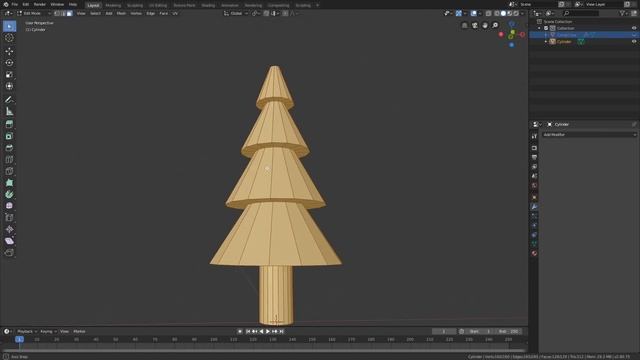Select the Inset Faces tool
This screenshot has width=640, height=360.
[9, 136]
